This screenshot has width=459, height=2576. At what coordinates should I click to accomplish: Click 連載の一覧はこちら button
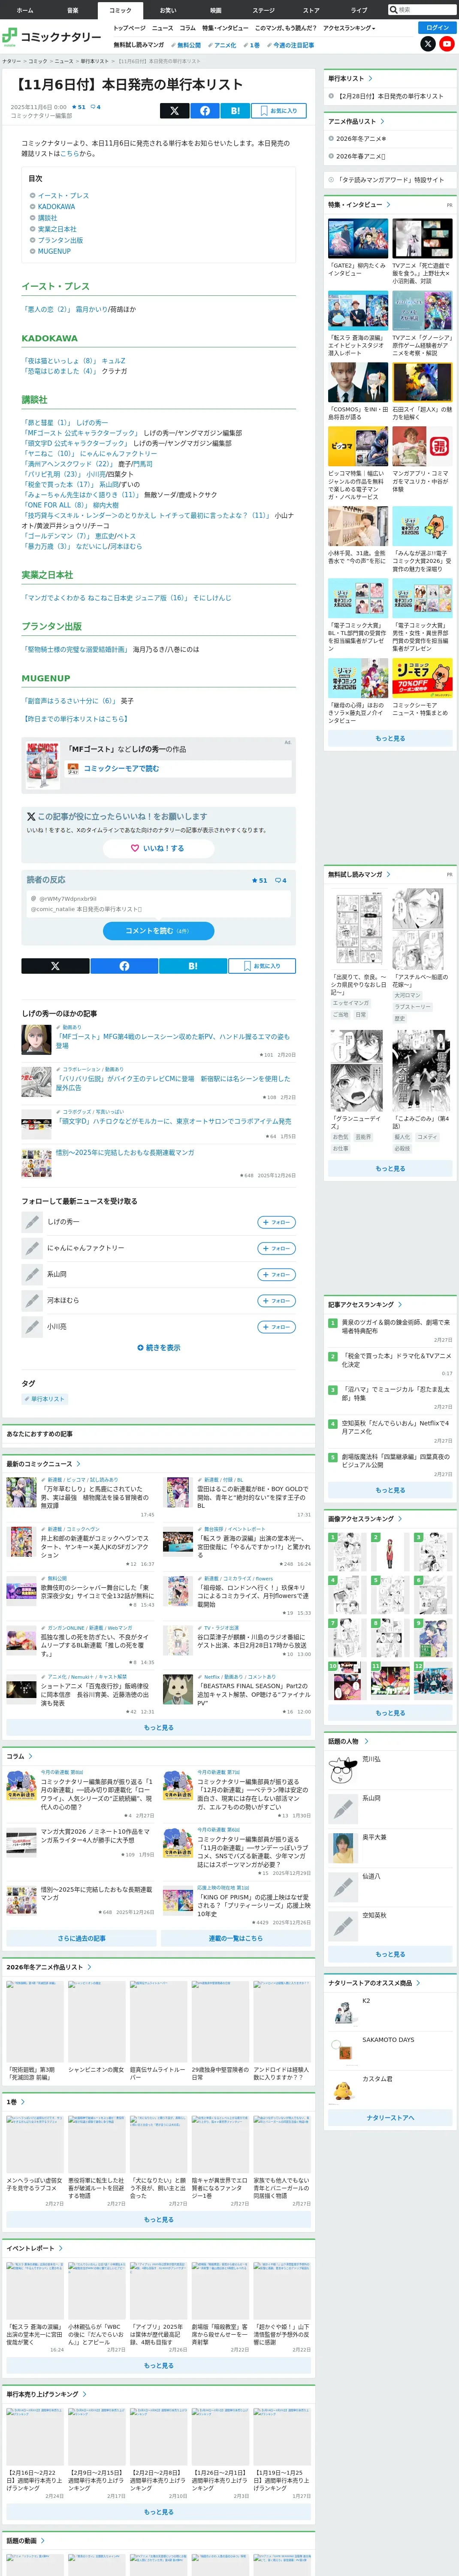(x=236, y=1938)
